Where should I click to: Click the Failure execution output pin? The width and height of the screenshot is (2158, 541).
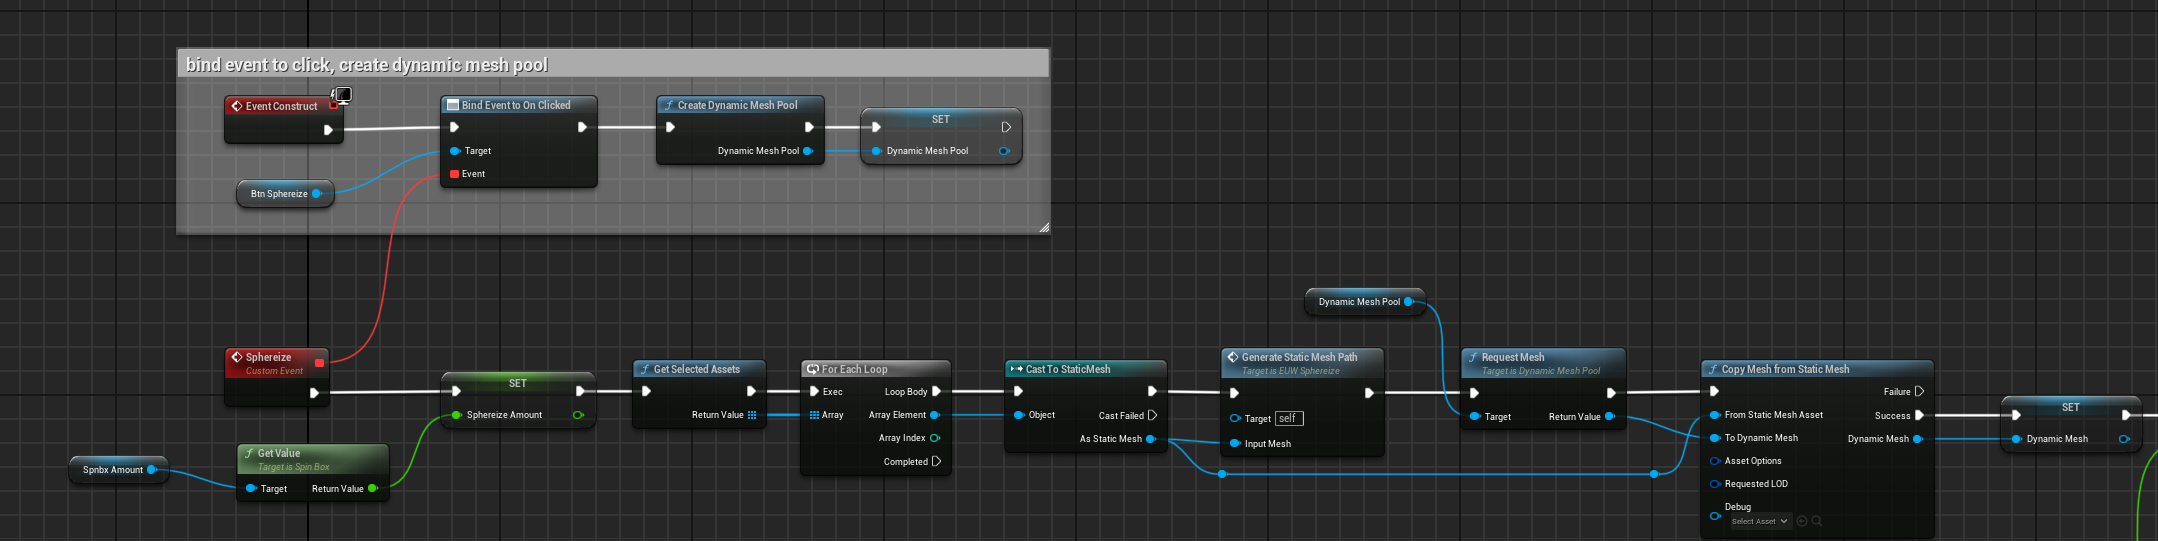tap(1919, 391)
